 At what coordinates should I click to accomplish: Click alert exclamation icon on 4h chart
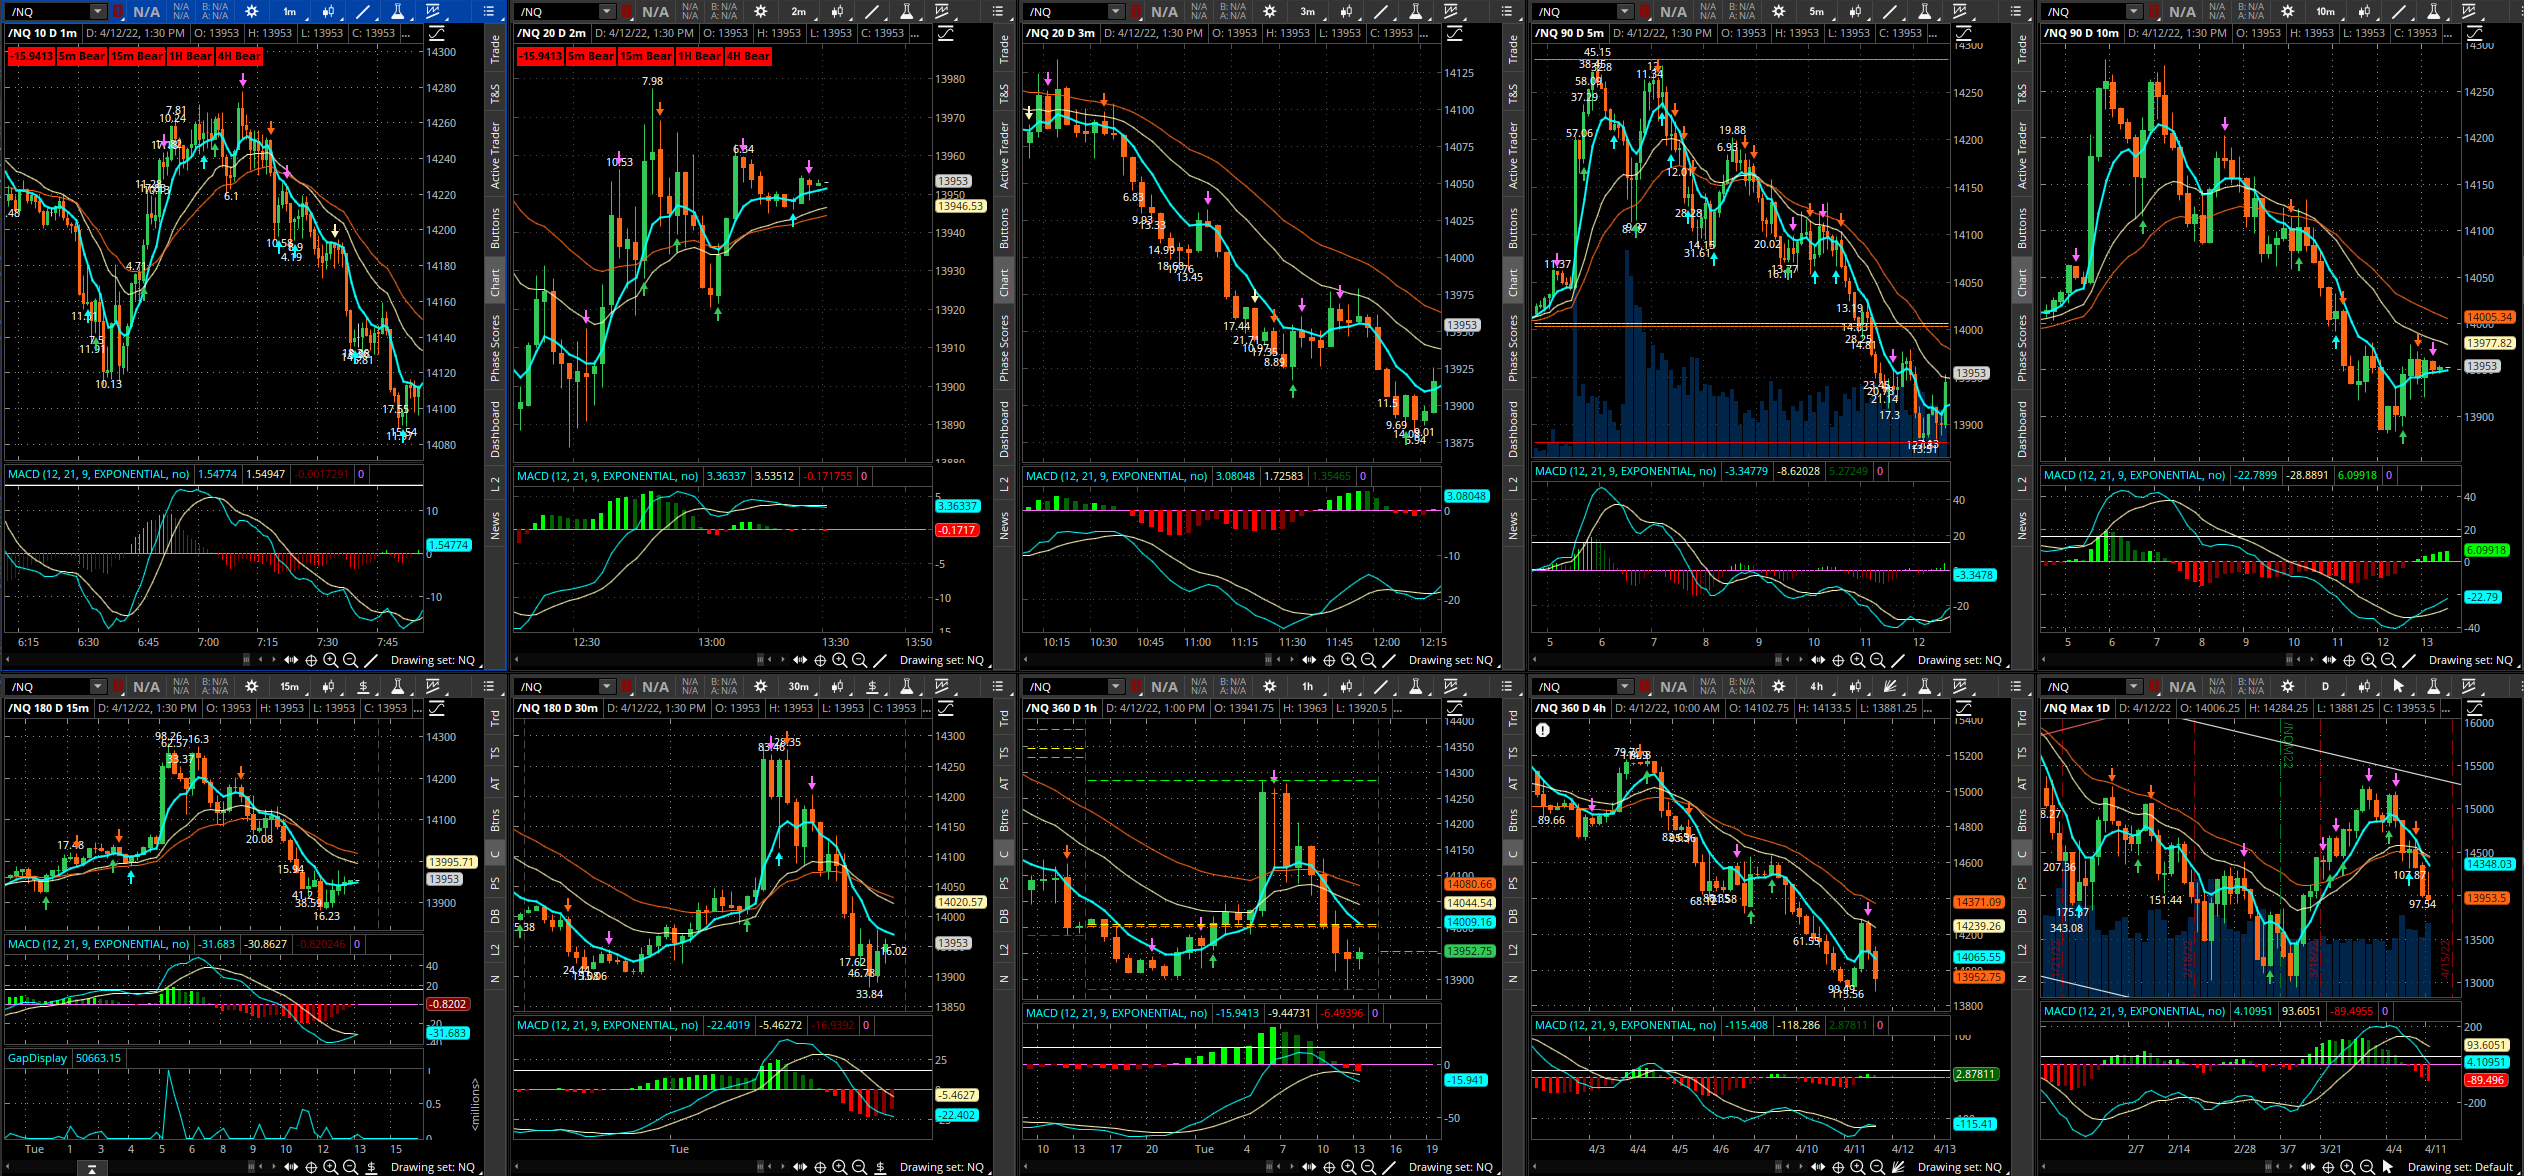click(x=1543, y=730)
